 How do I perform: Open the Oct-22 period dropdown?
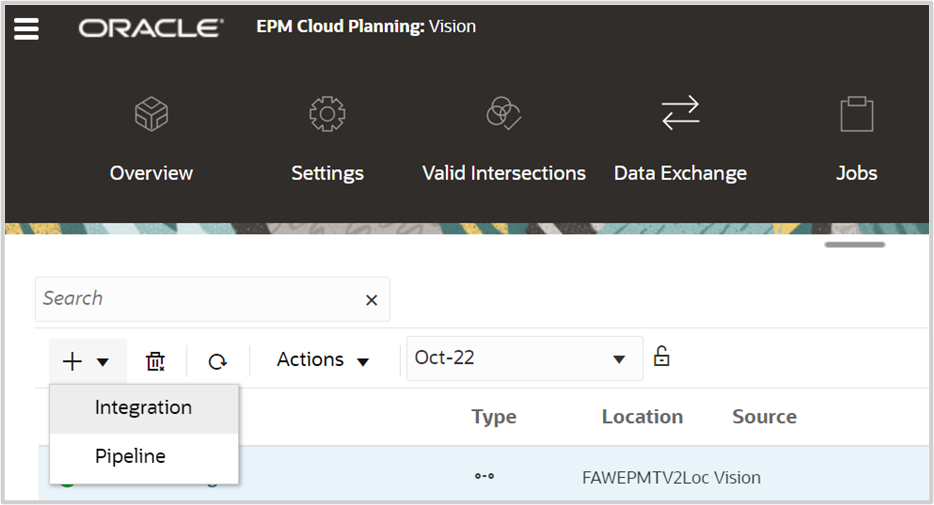pyautogui.click(x=523, y=358)
